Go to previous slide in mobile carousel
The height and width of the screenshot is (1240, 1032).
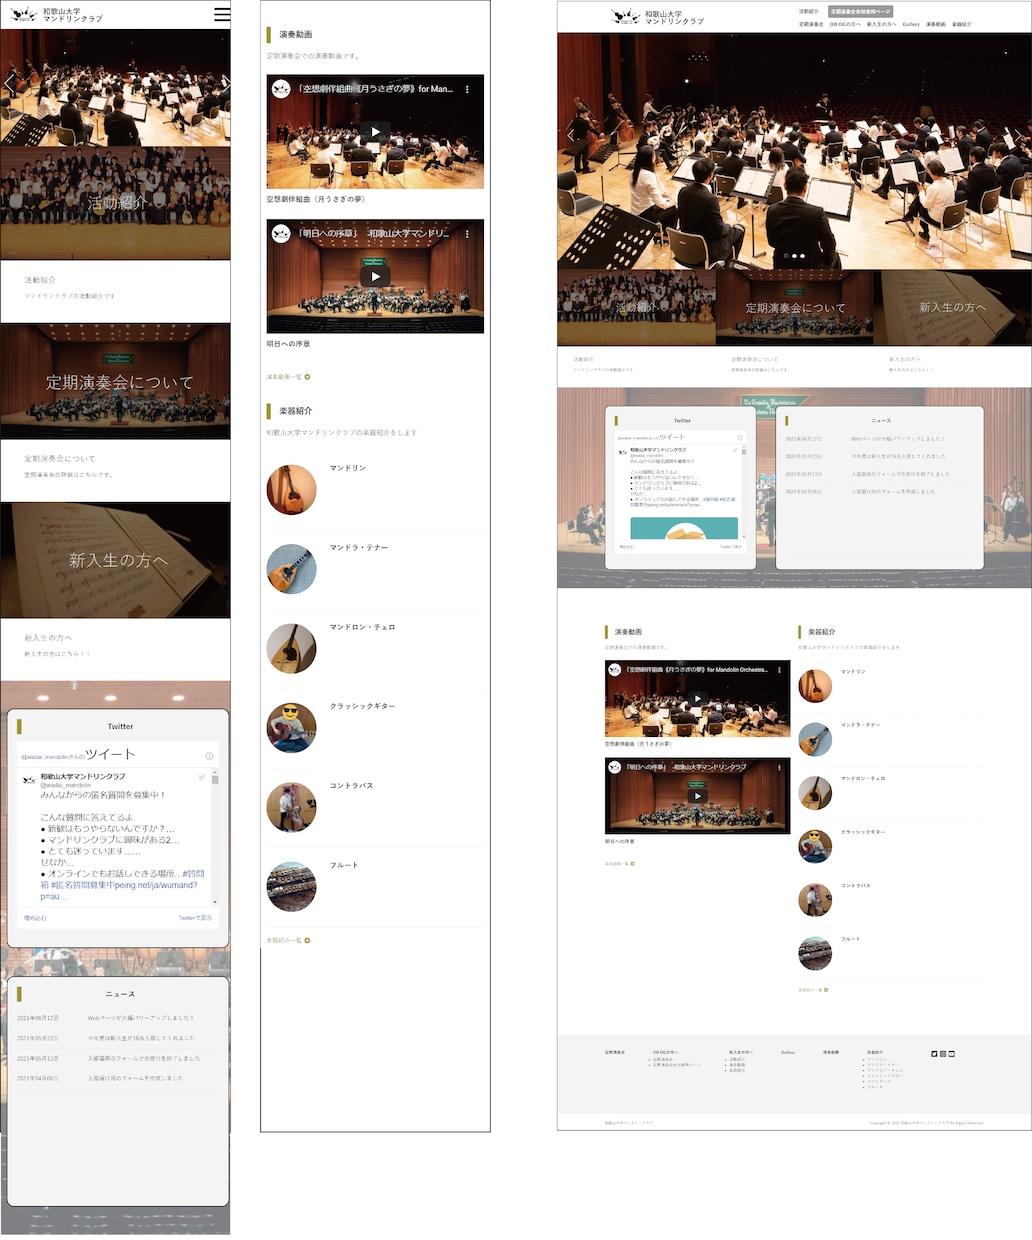click(10, 85)
